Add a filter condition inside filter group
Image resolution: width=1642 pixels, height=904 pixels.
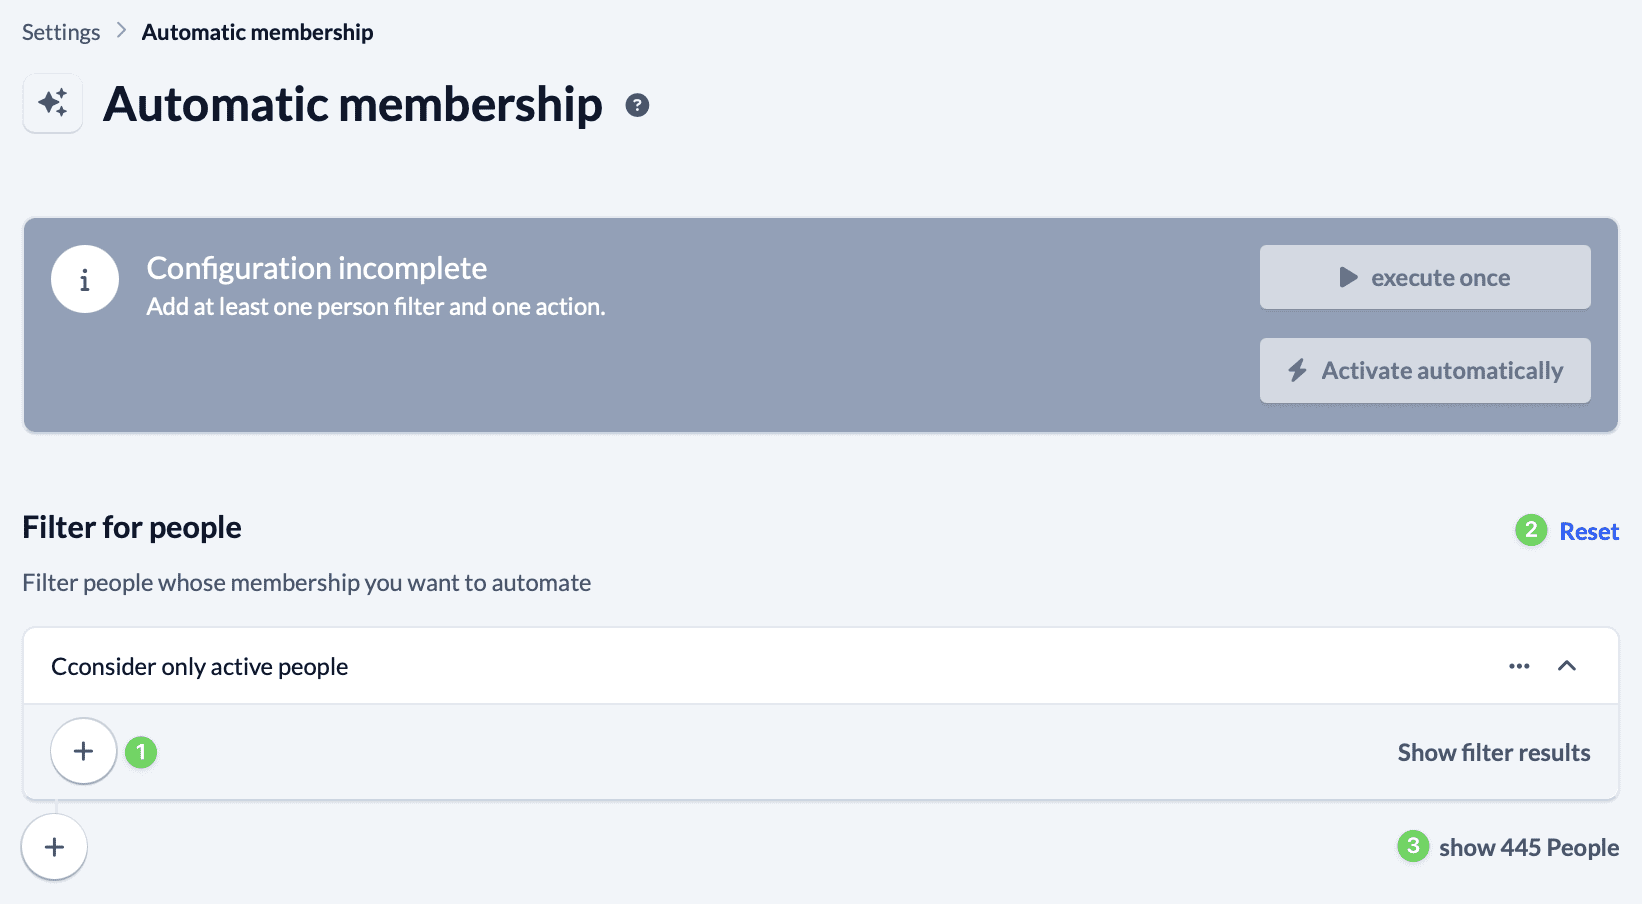84,751
